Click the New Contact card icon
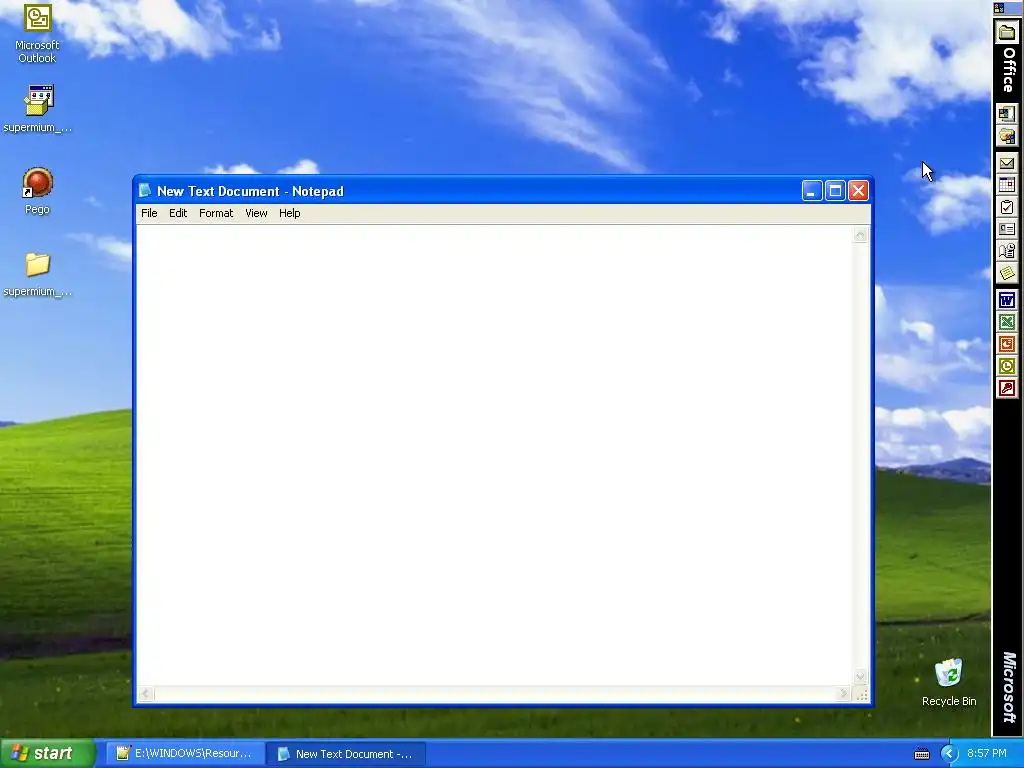This screenshot has width=1024, height=768. coord(1007,229)
